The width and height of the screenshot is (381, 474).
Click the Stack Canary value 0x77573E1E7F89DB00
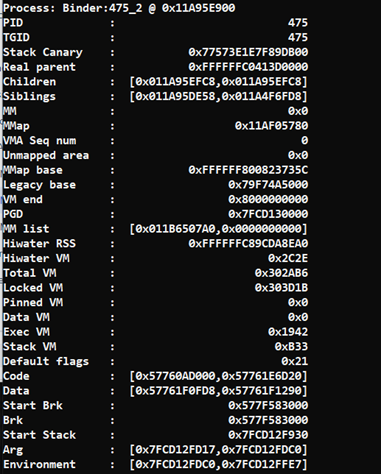[x=248, y=52]
